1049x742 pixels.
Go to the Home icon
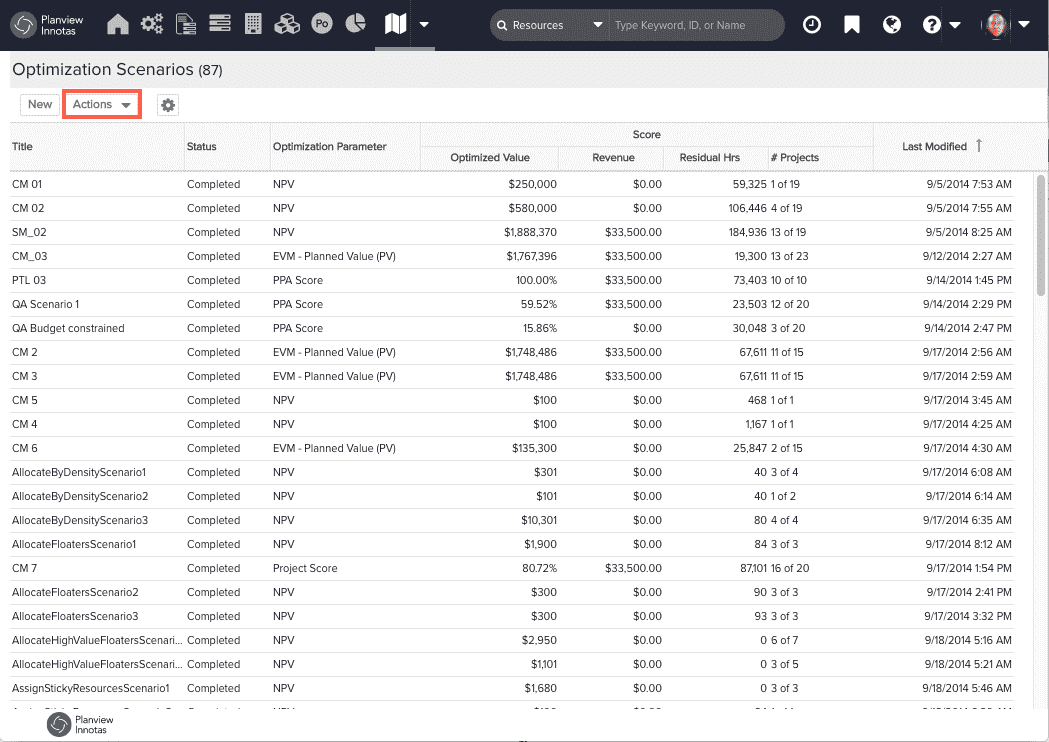118,24
